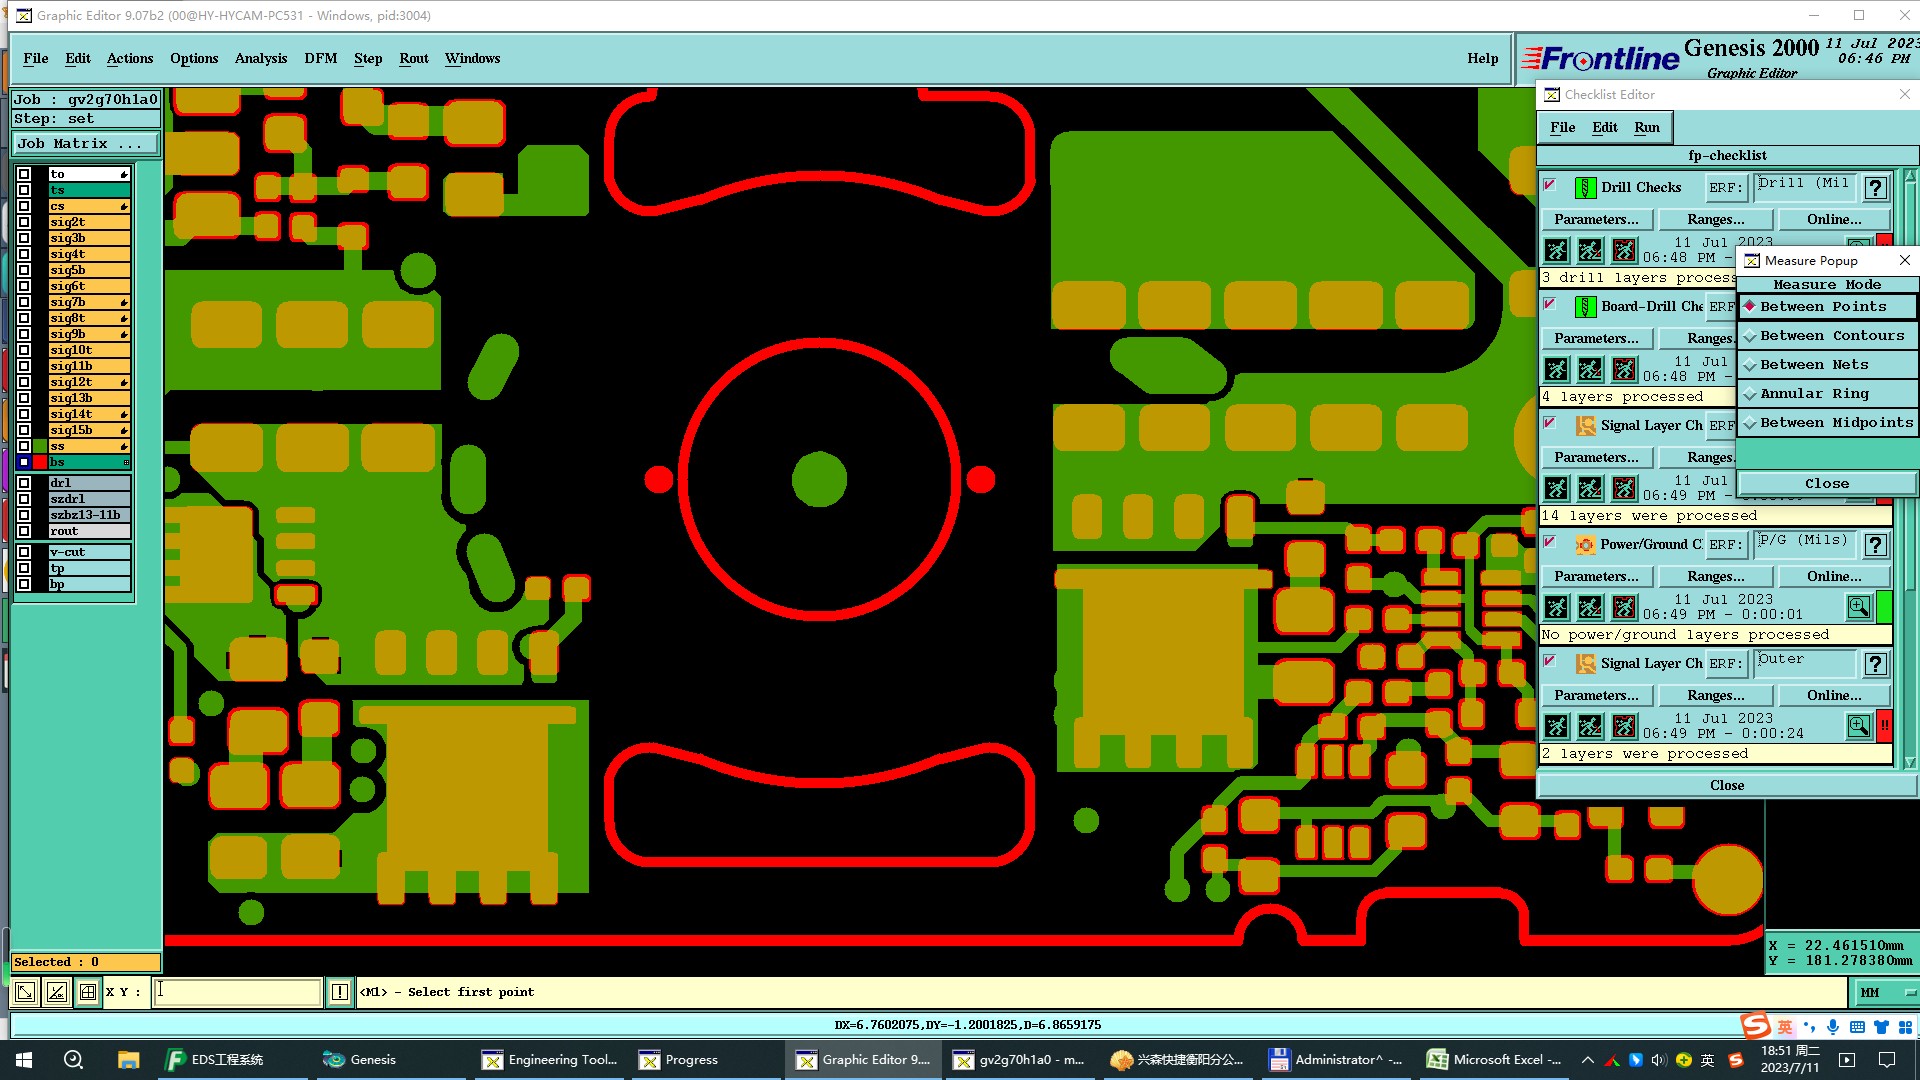Click first run icon under Drill Checks
Viewport: 1920px width, 1080px height.
pyautogui.click(x=1556, y=250)
